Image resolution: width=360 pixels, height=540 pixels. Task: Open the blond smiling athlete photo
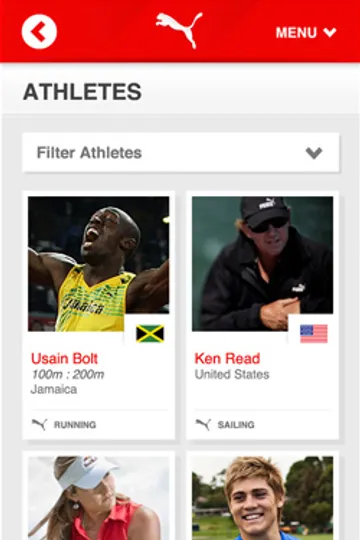point(263,498)
